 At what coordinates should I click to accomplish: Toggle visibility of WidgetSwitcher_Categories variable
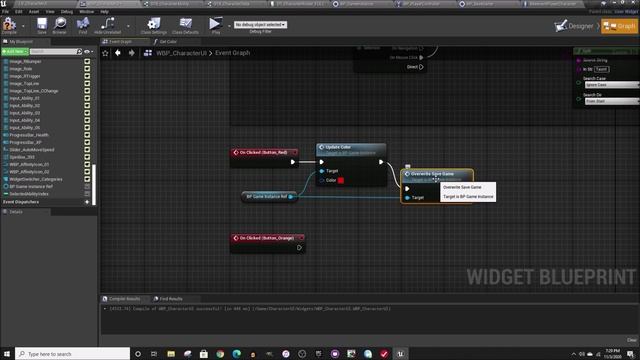[x=87, y=179]
